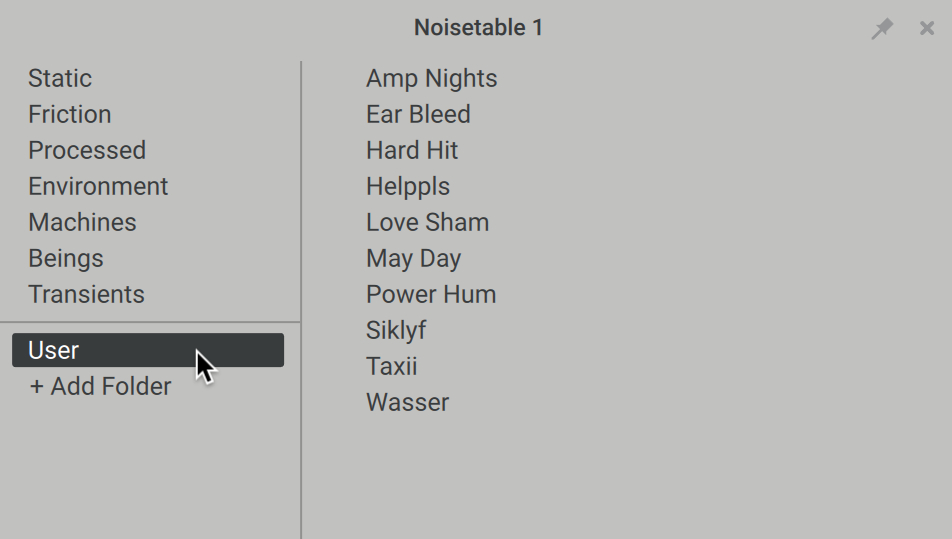
Task: Open the Friction folder
Action: click(70, 114)
